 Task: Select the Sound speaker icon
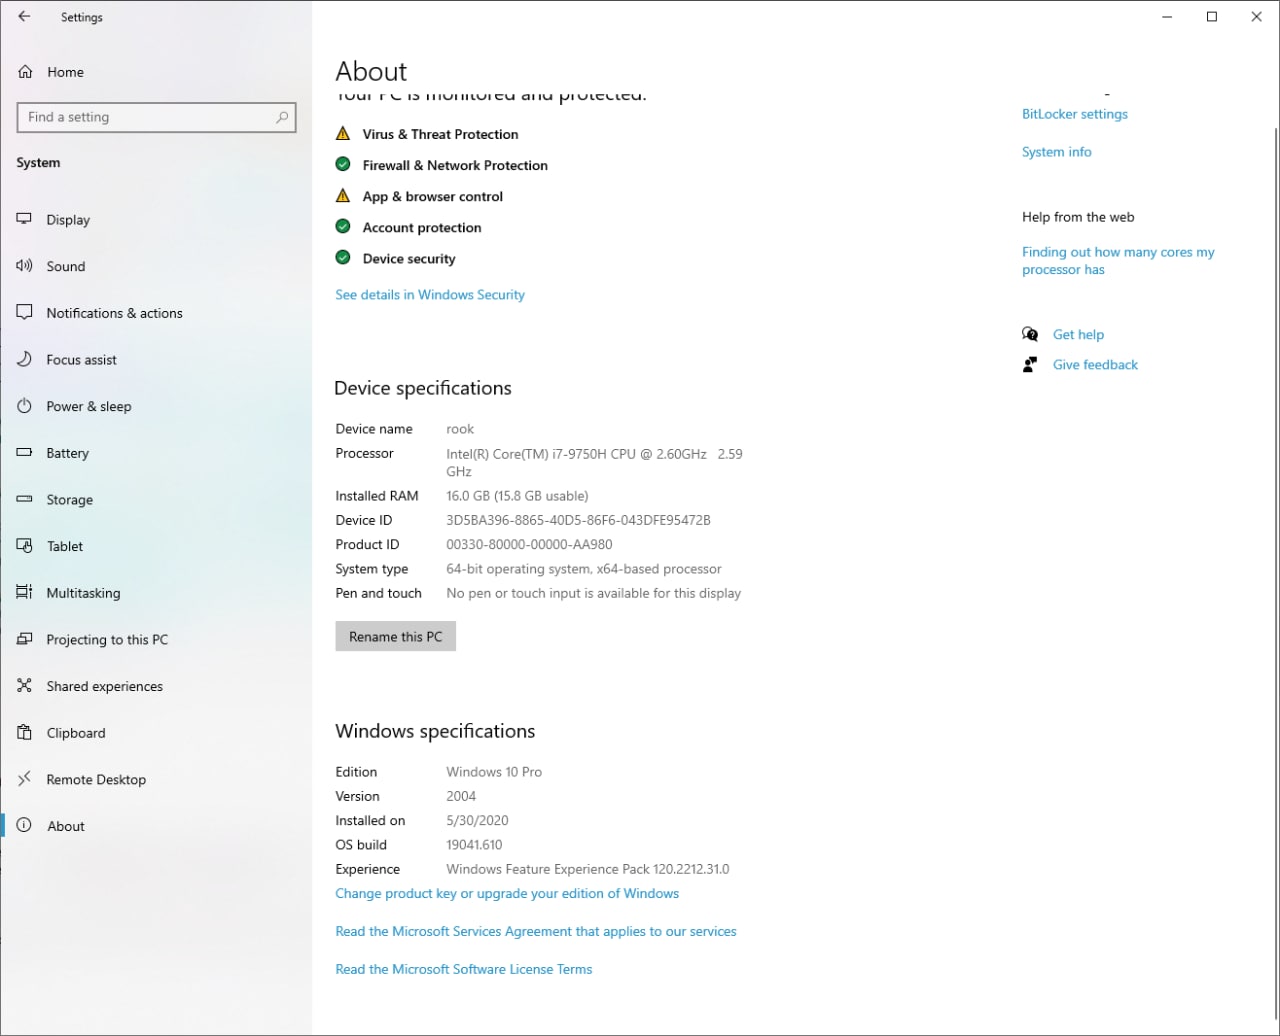[x=25, y=266]
